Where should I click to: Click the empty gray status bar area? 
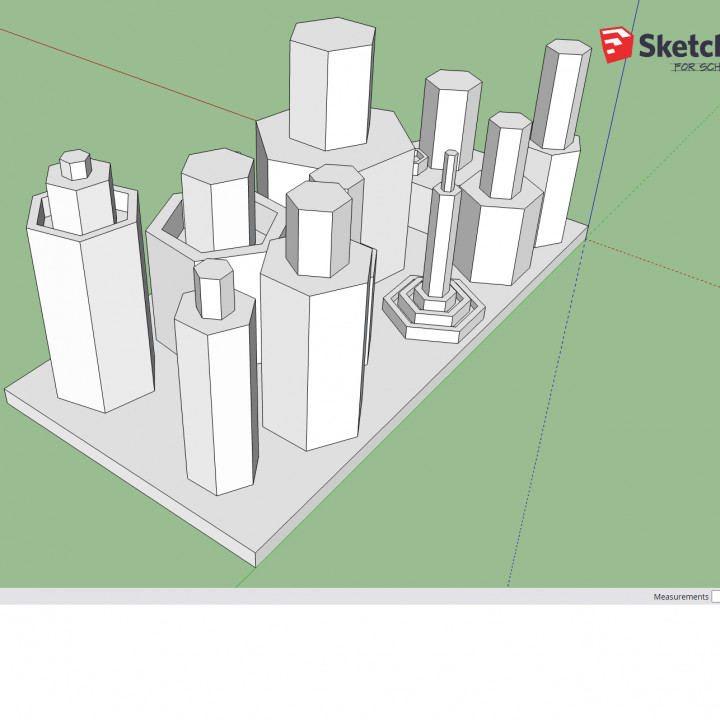point(300,597)
